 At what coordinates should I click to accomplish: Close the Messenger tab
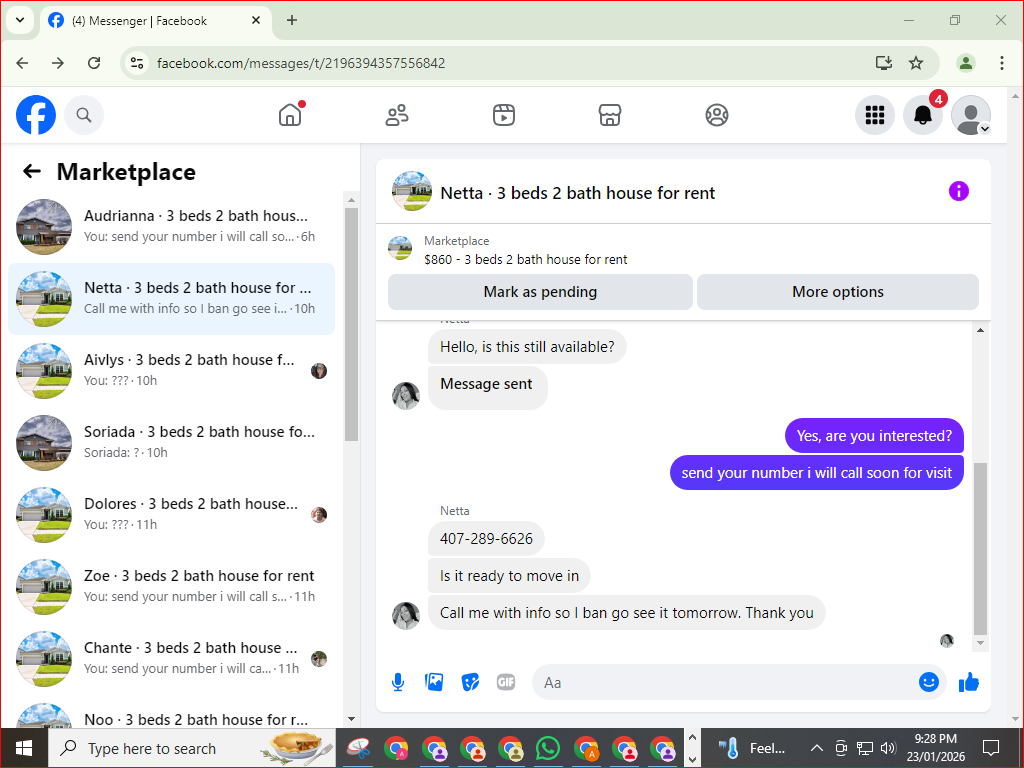point(256,20)
